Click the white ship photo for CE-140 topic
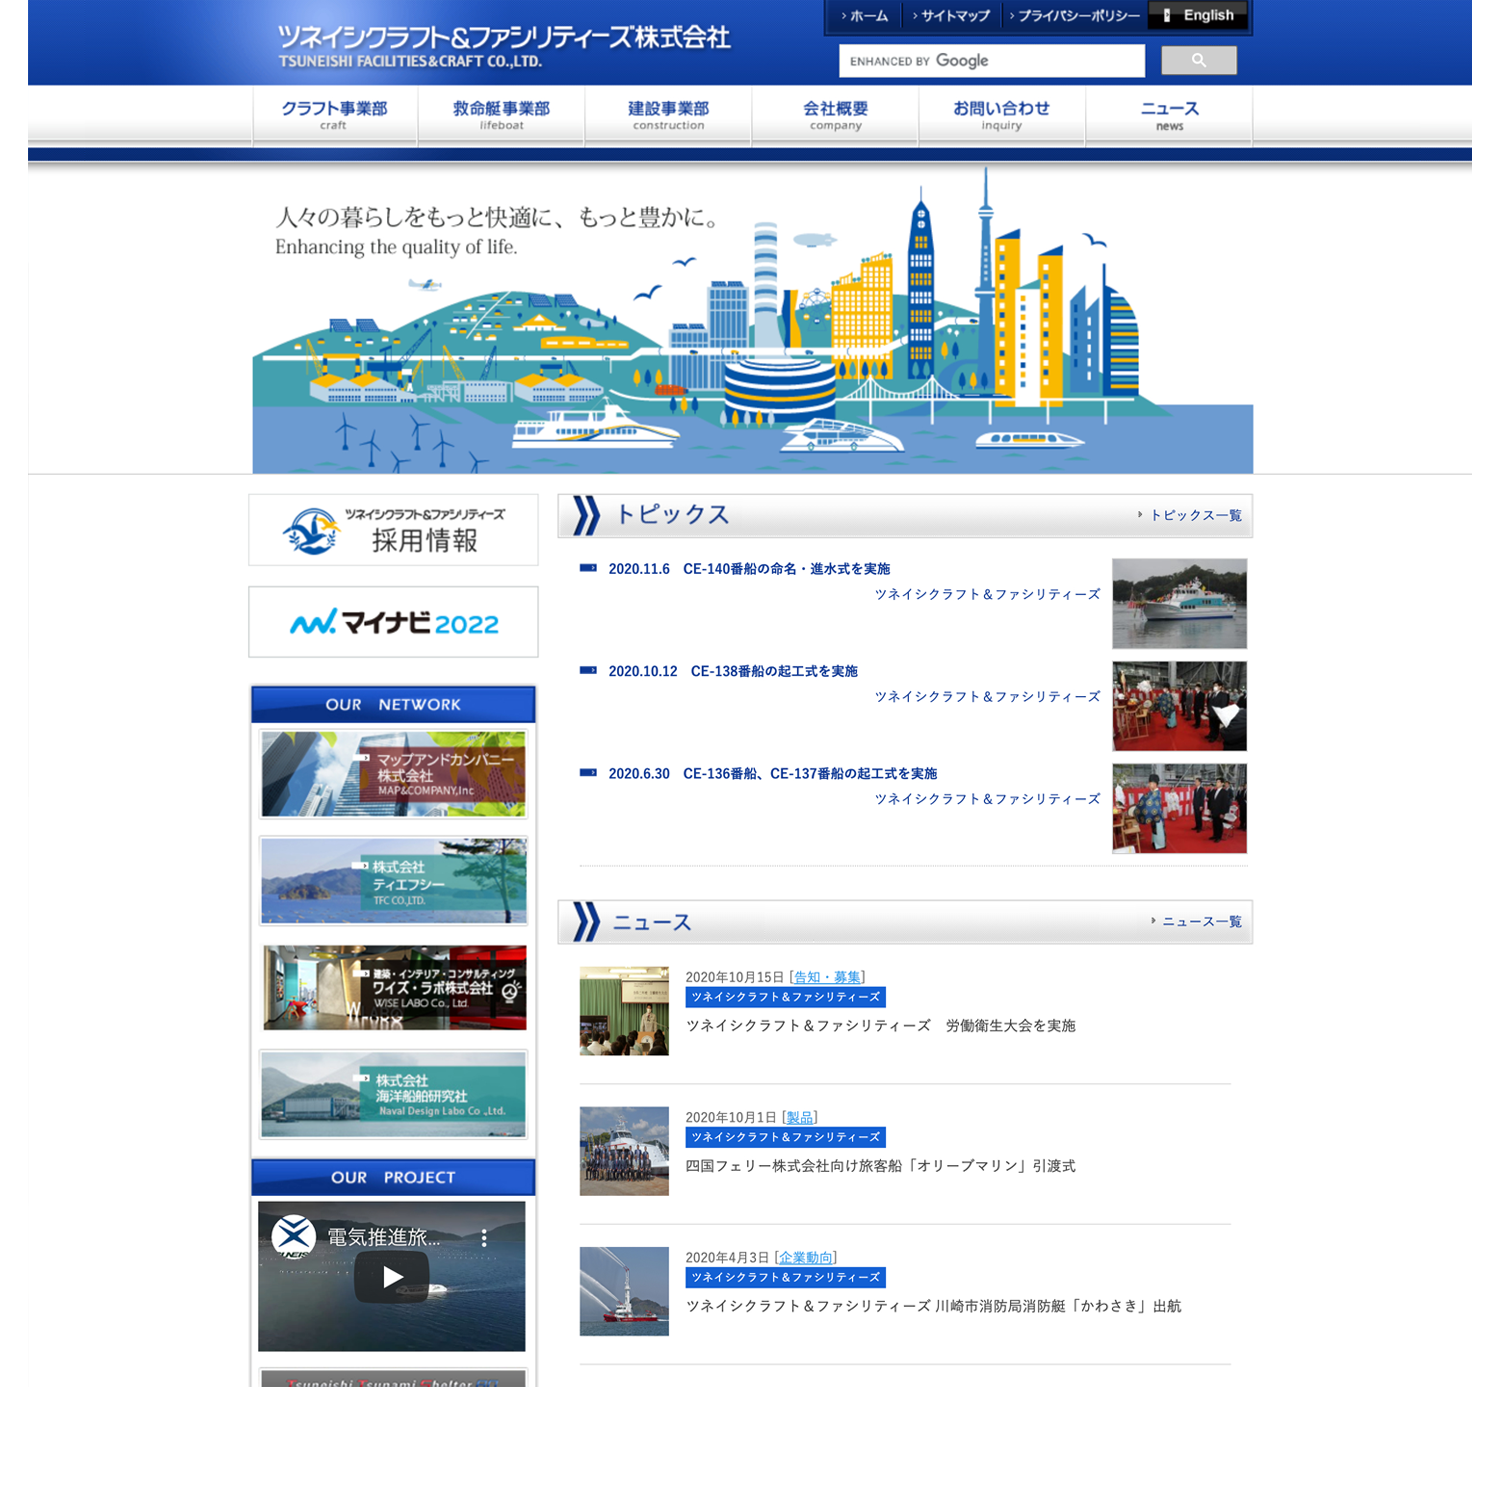The width and height of the screenshot is (1500, 1500). point(1179,603)
